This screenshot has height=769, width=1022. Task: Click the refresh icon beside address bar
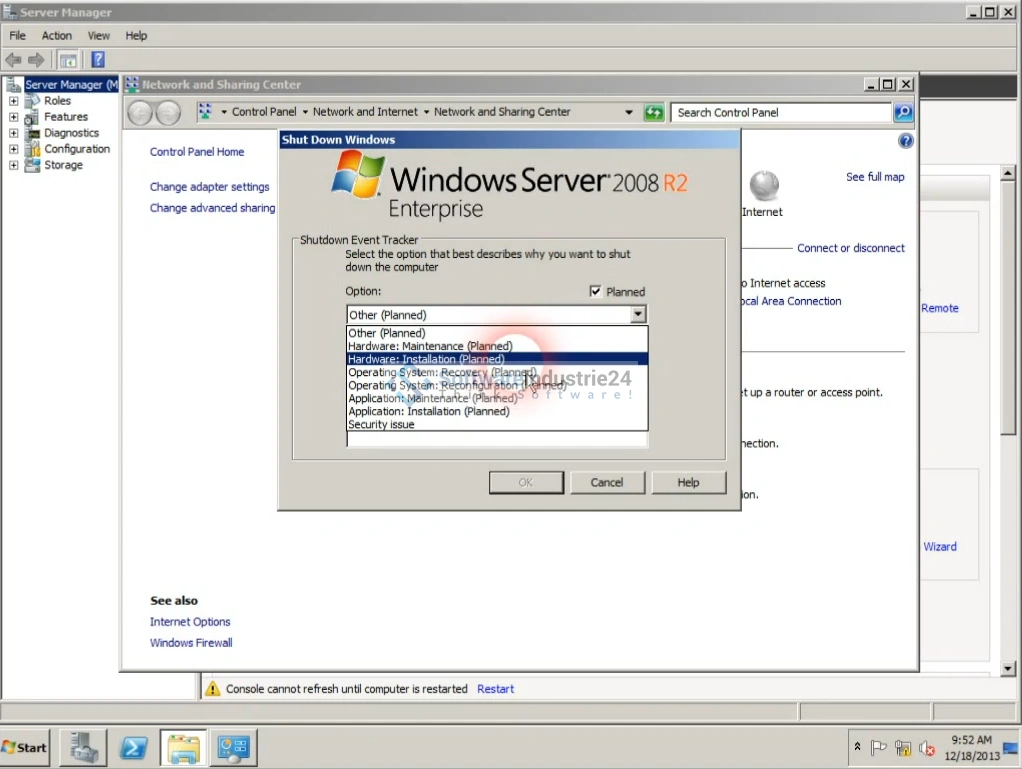coord(654,113)
